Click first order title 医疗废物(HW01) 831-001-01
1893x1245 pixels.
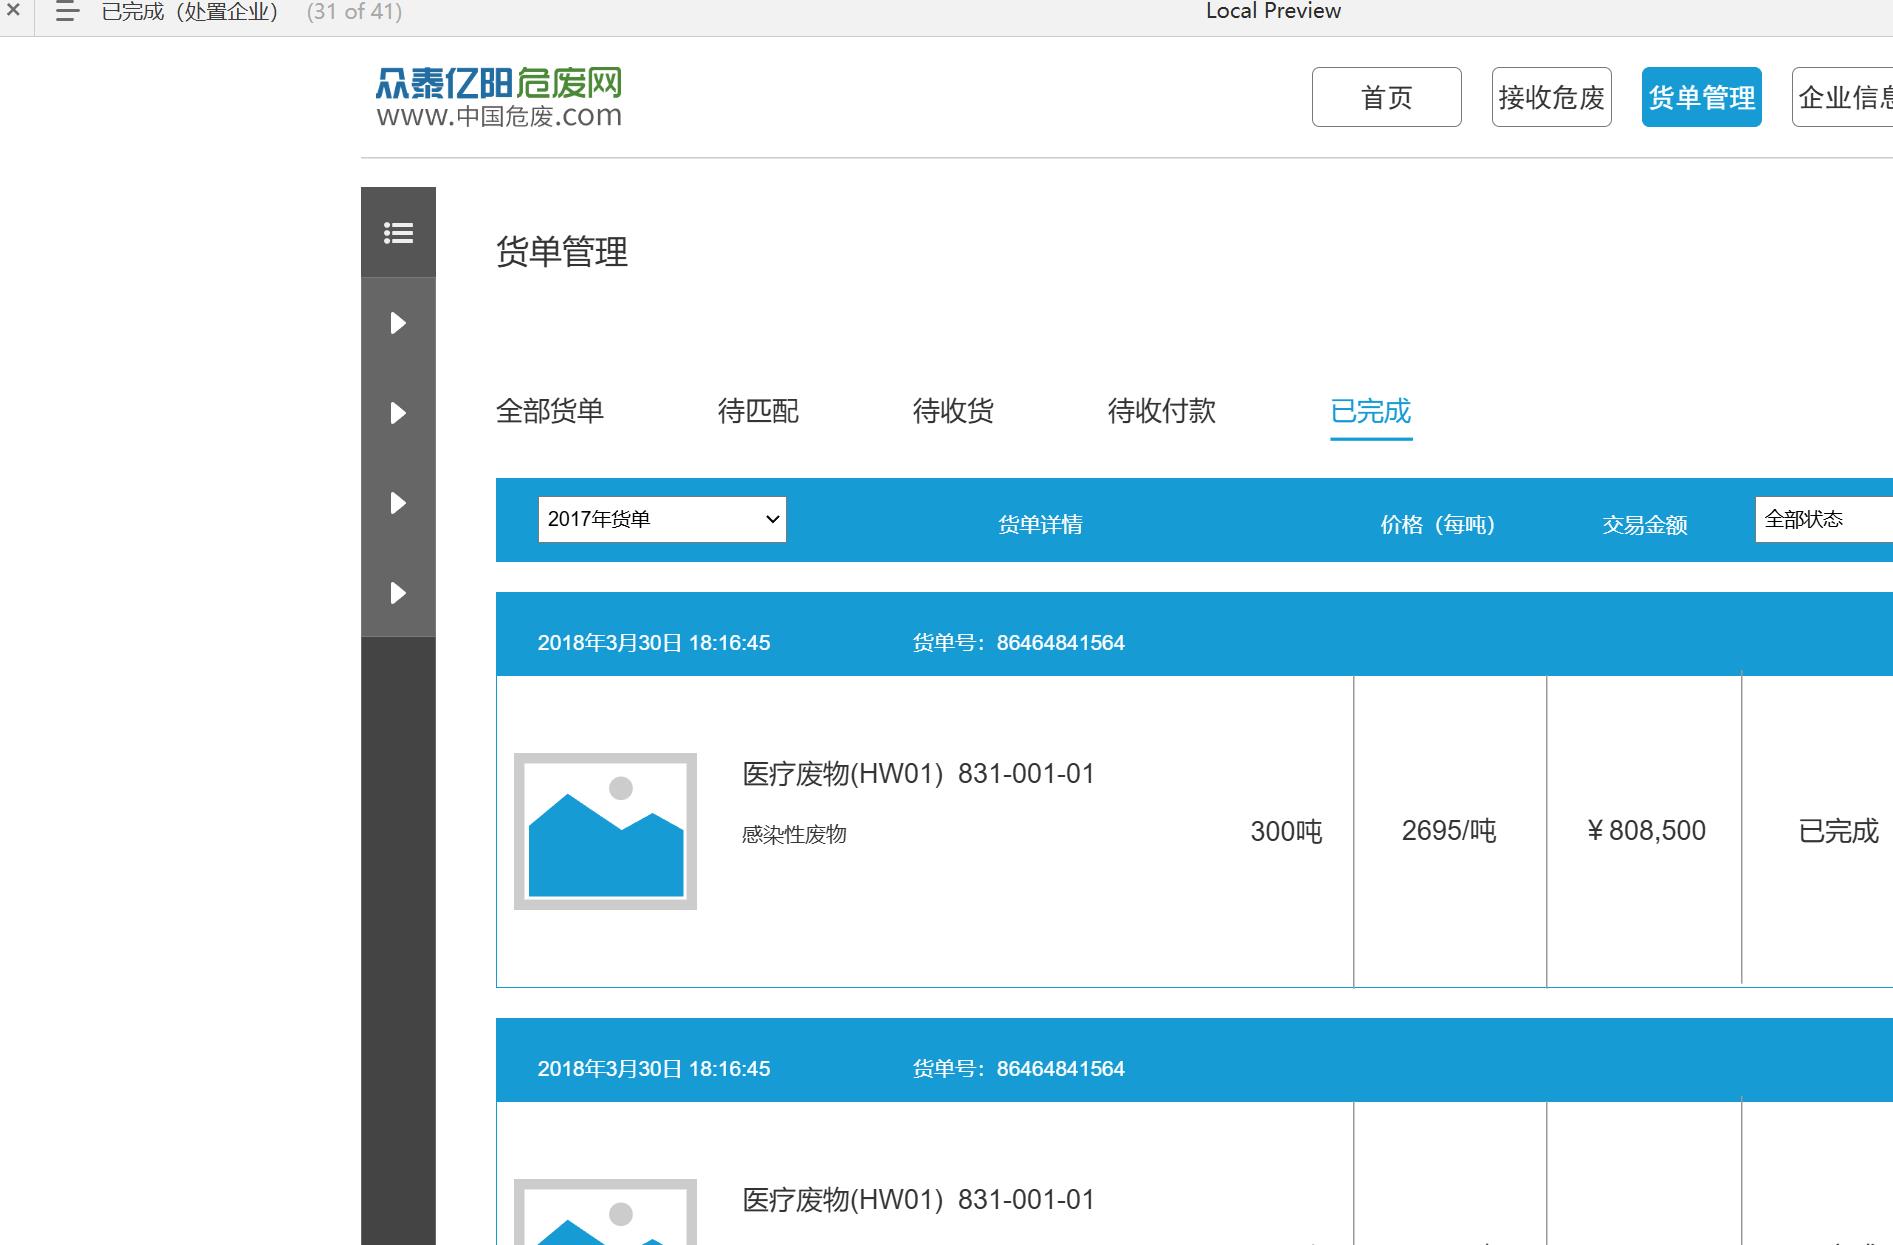click(918, 774)
